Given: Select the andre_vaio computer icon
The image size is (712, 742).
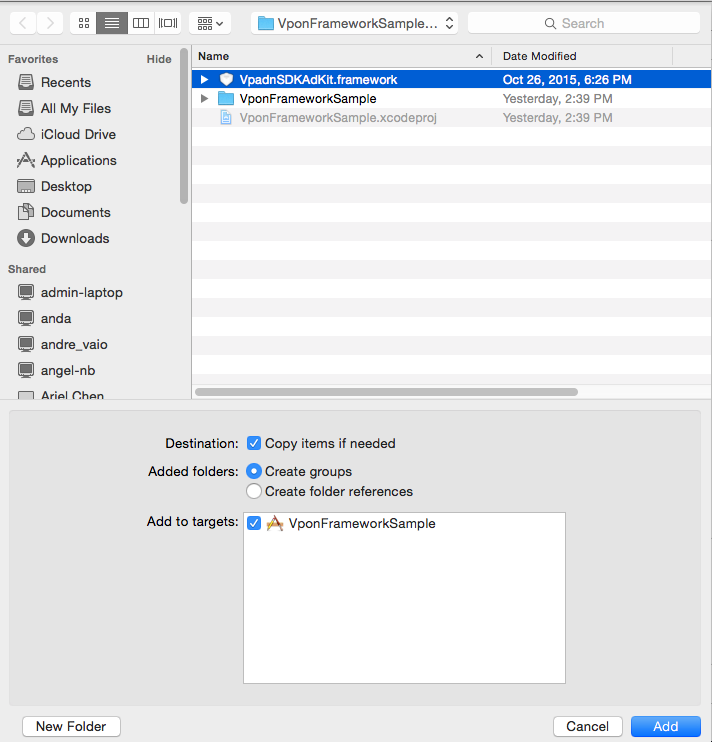Looking at the screenshot, I should click(x=26, y=344).
